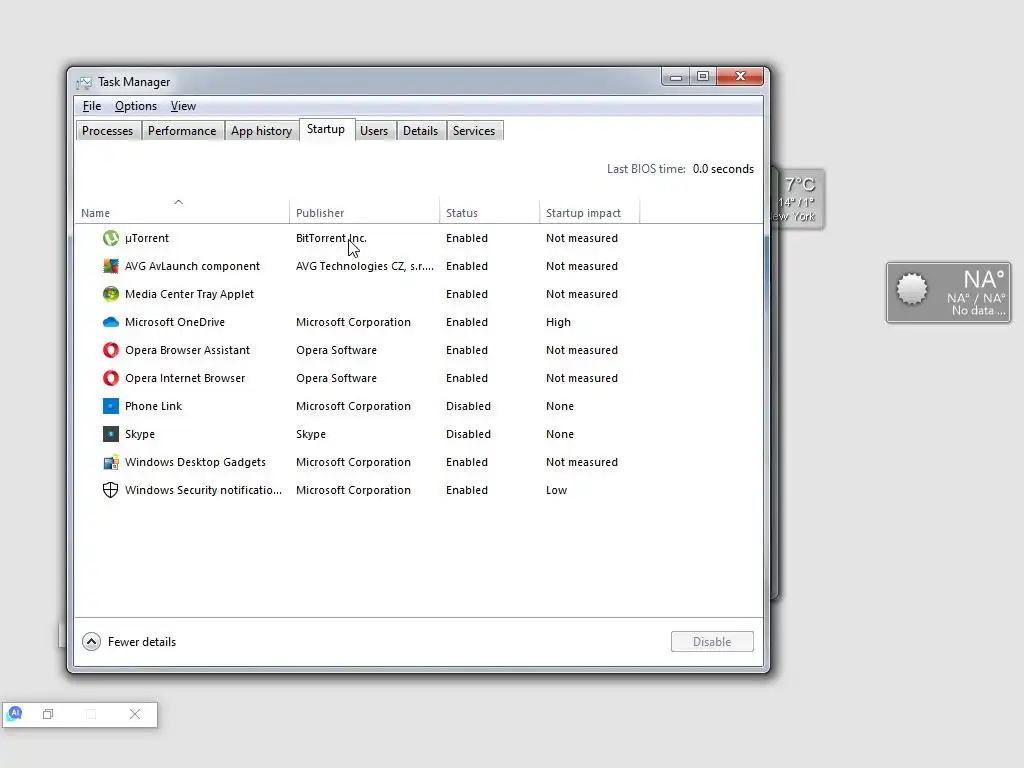The image size is (1024, 768).
Task: Switch to the Users tab
Action: pyautogui.click(x=374, y=131)
